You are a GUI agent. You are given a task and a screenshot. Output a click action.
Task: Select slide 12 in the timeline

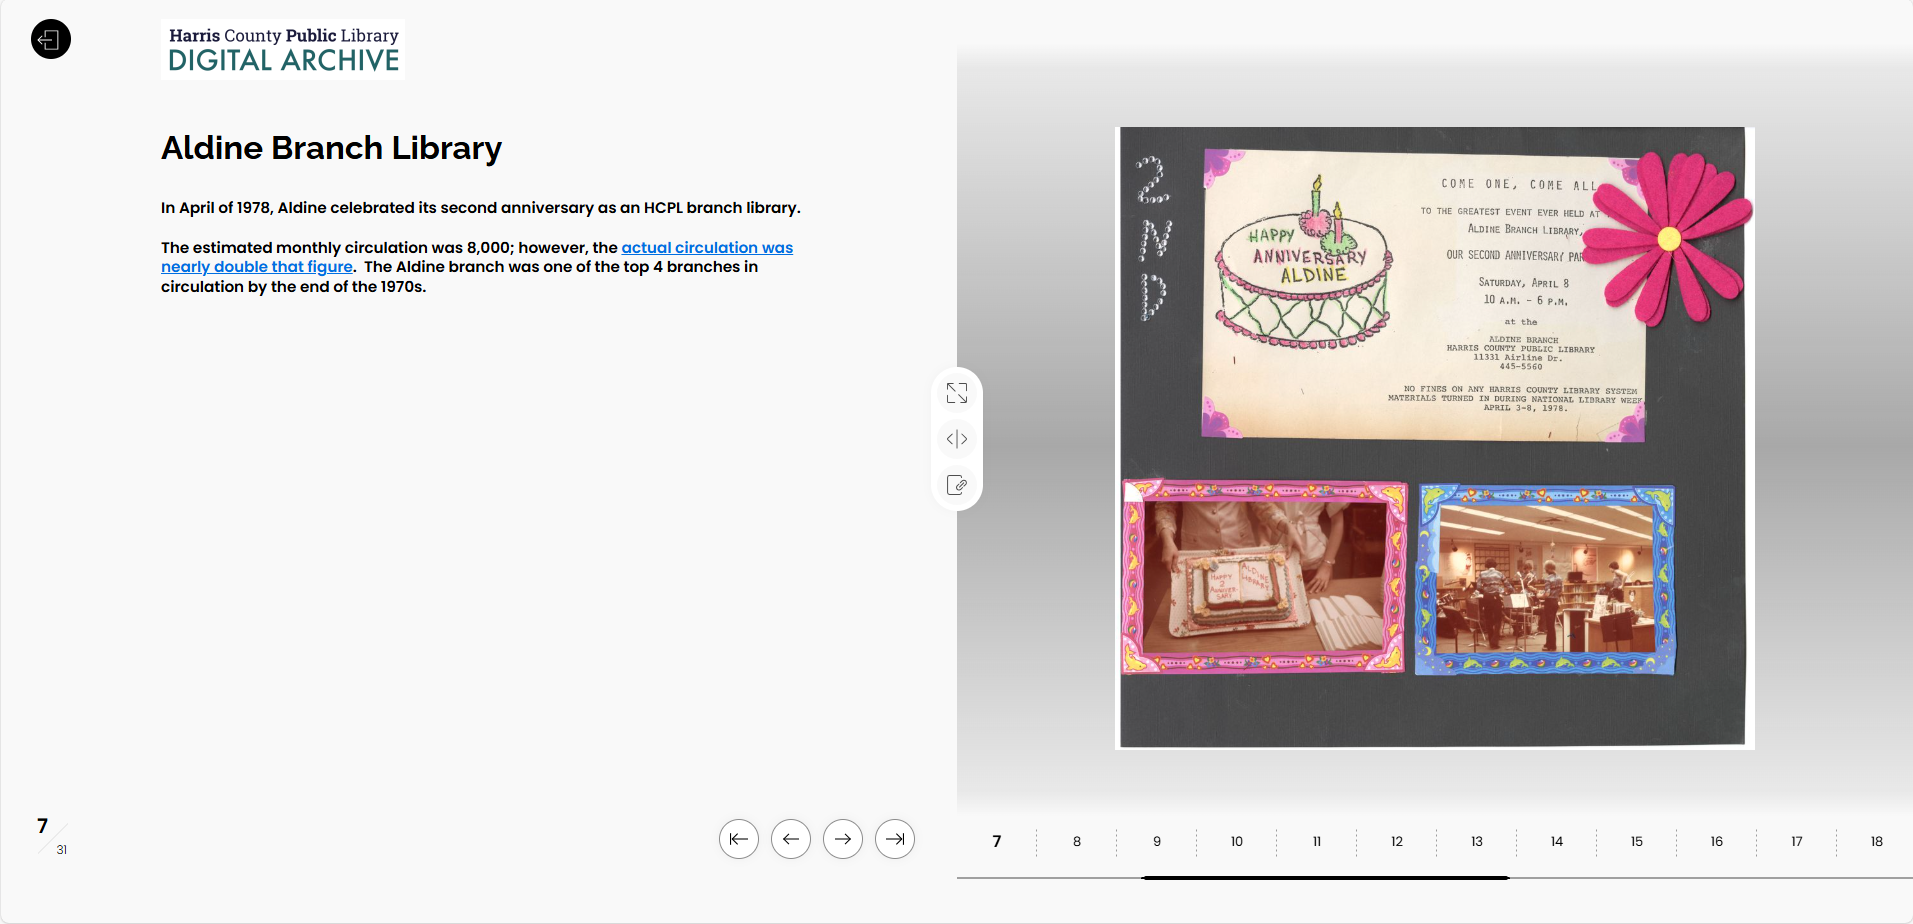pos(1397,842)
